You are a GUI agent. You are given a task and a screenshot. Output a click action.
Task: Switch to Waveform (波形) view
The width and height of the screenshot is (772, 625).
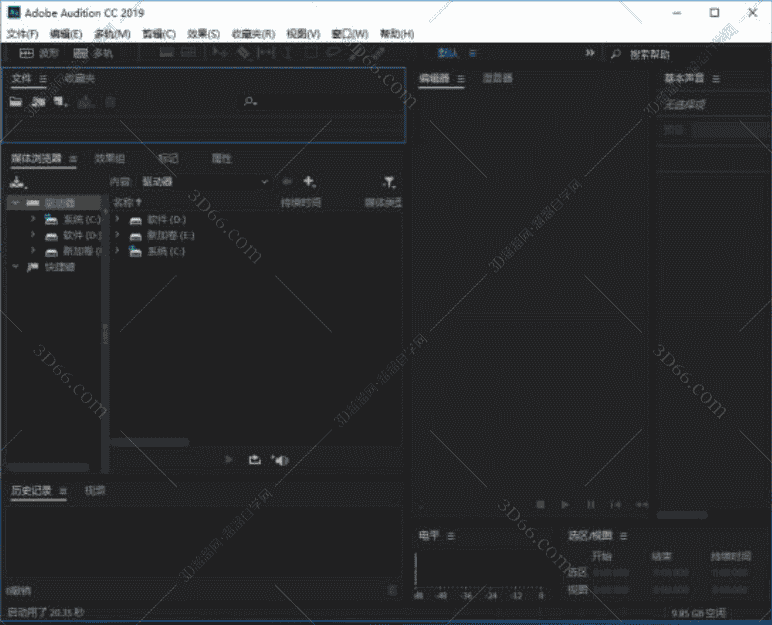39,53
